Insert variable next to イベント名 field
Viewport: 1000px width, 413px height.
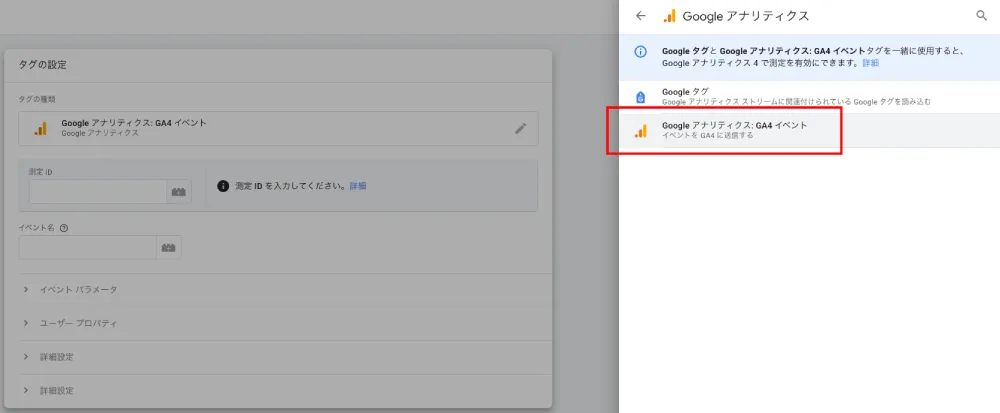168,247
